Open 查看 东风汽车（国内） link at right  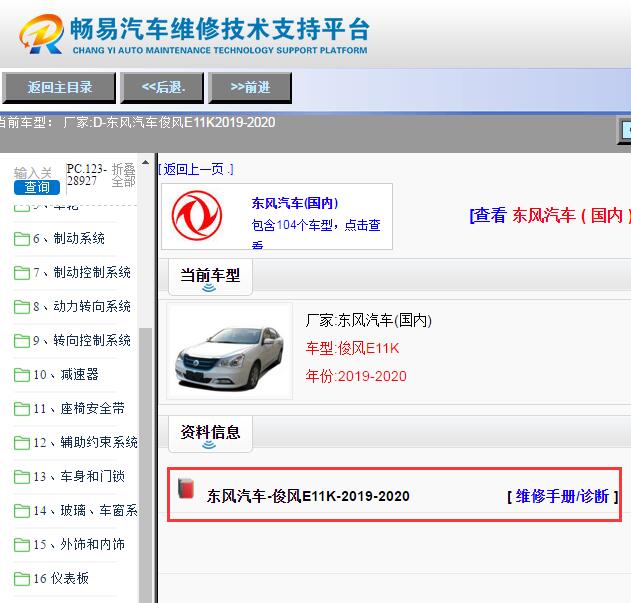tap(550, 215)
